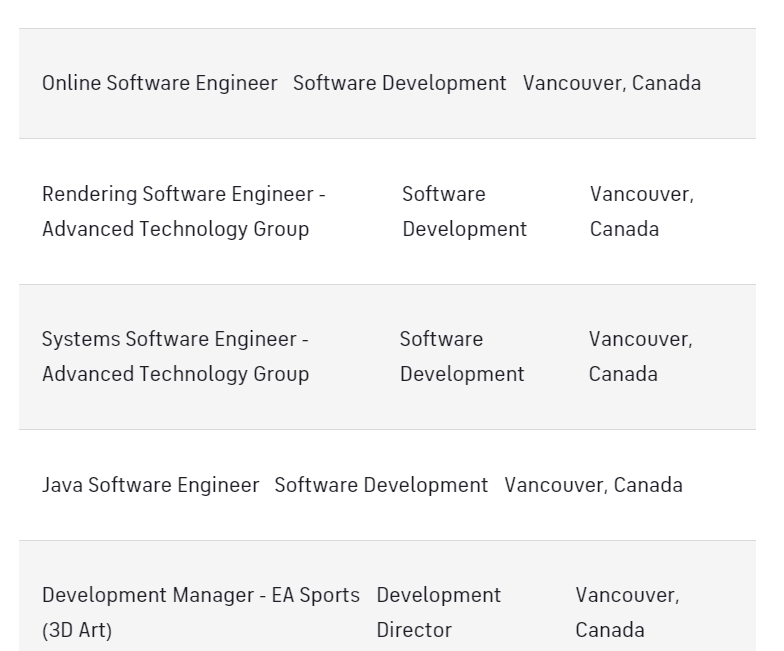784x651 pixels.
Task: Select the Development Manager table row
Action: pyautogui.click(x=388, y=596)
